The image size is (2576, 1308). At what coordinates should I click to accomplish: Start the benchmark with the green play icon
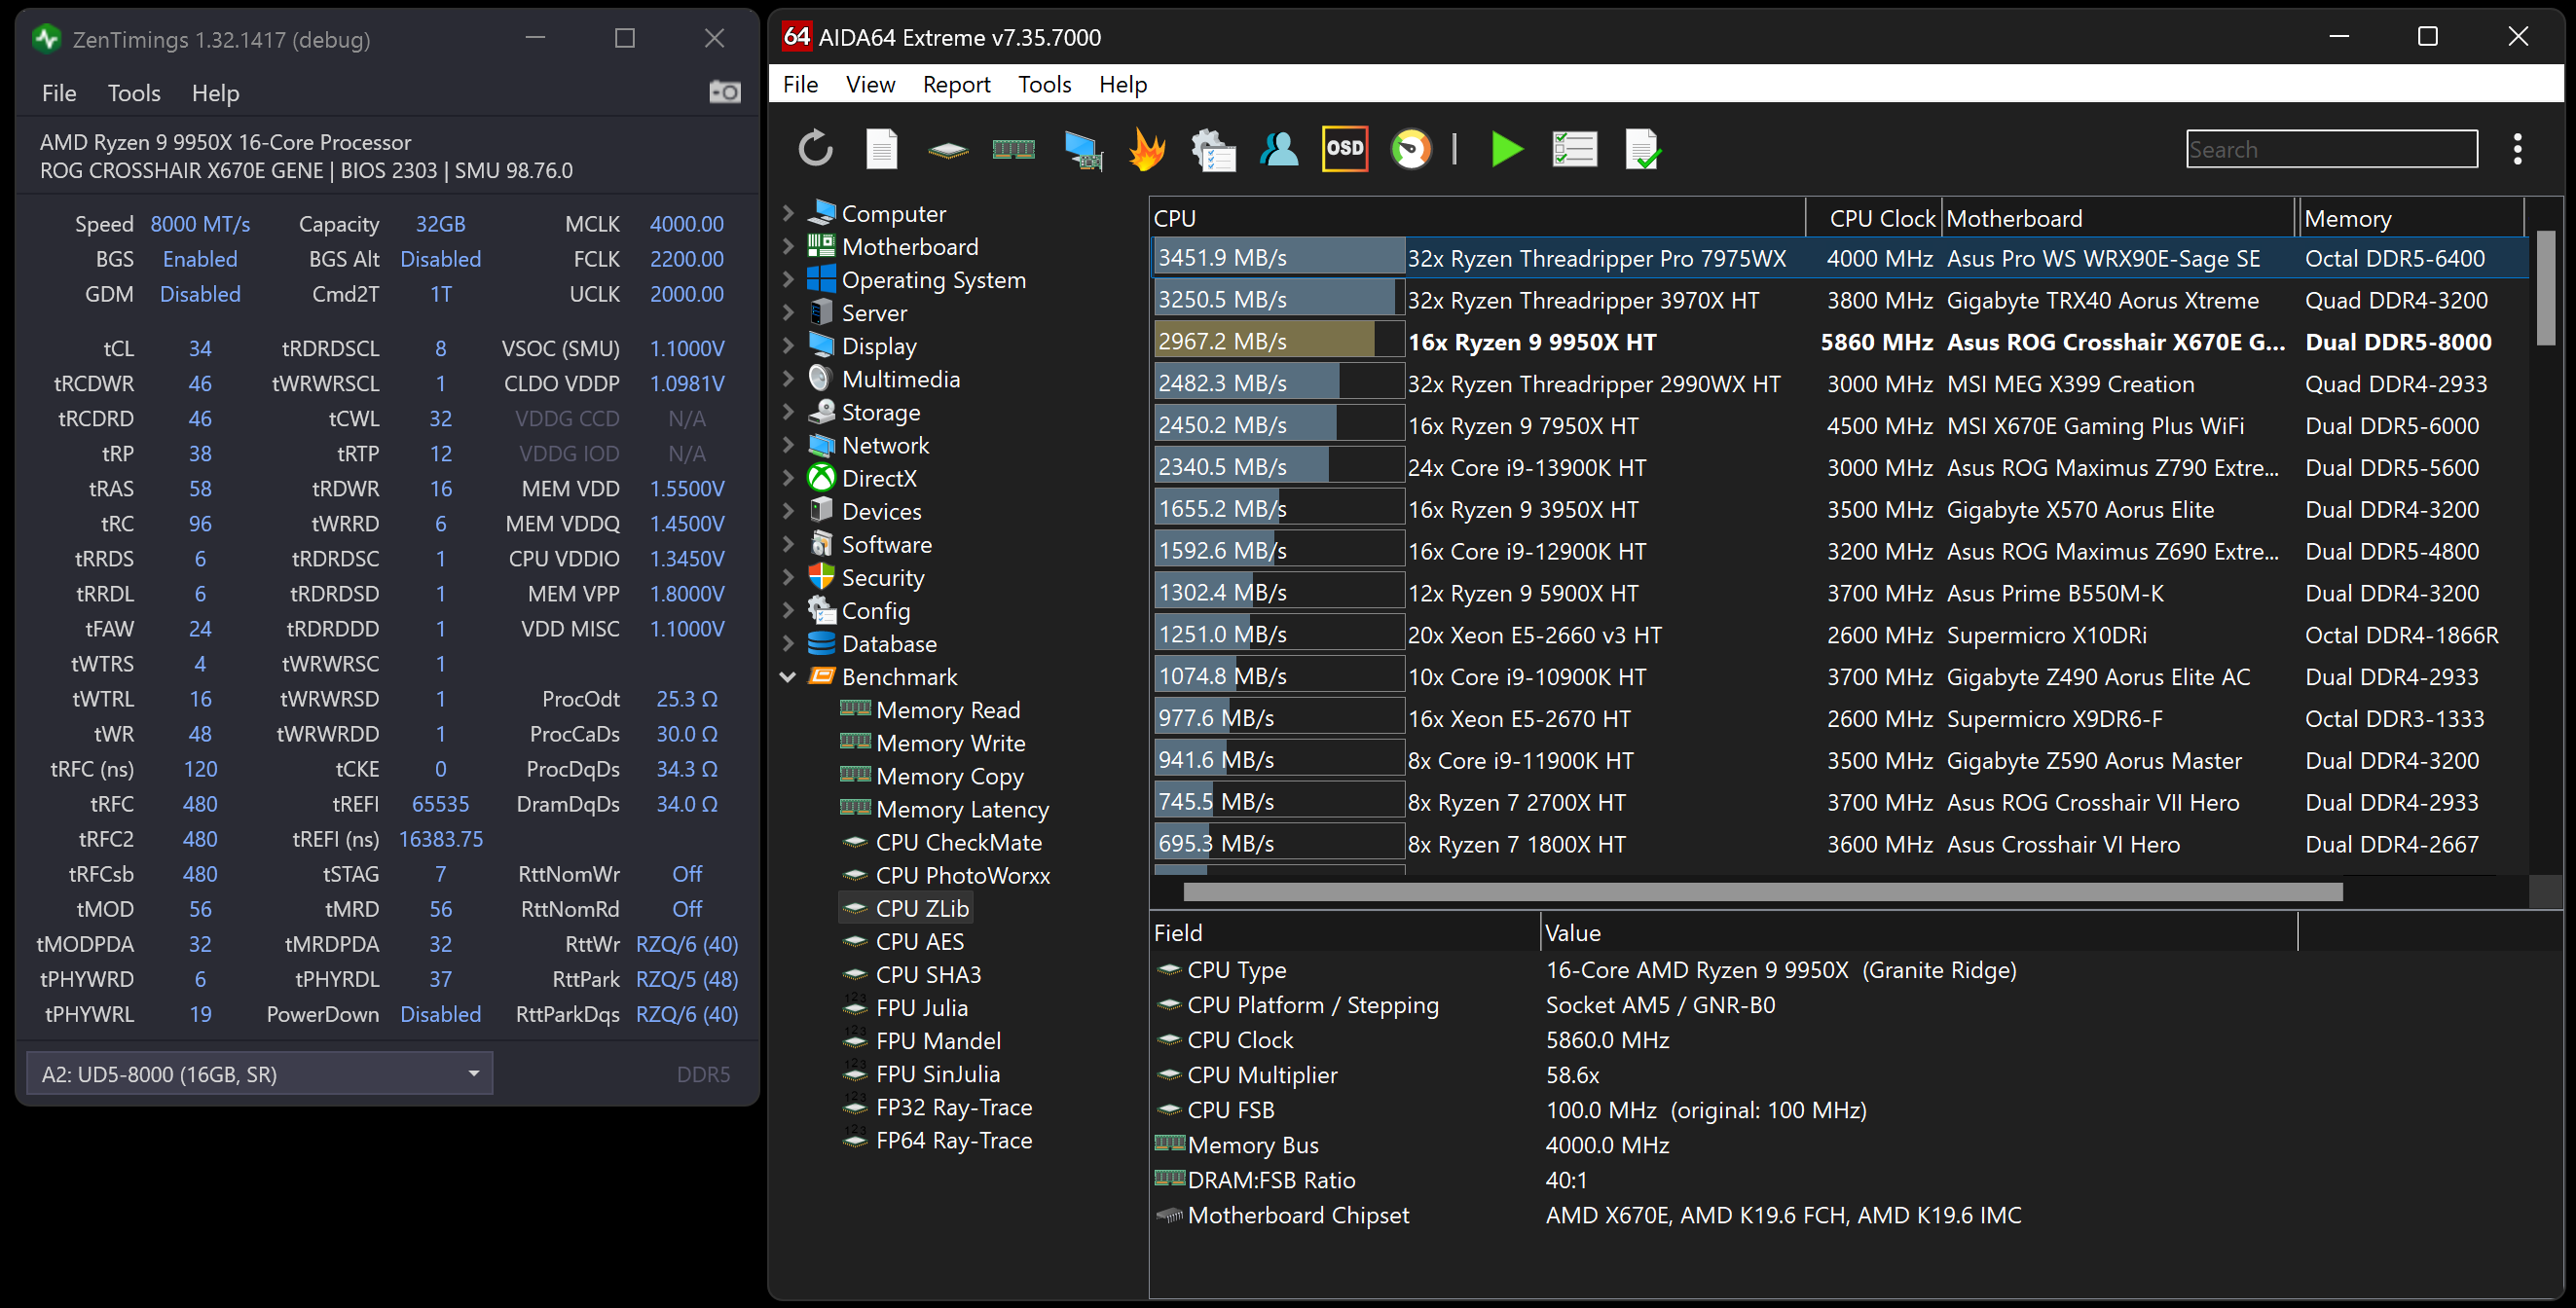1506,149
